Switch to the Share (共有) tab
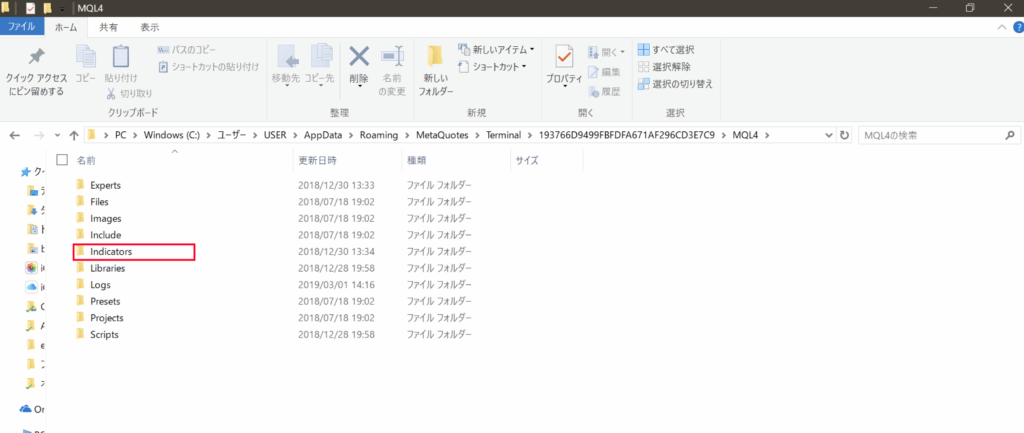This screenshot has height=433, width=1024. [x=107, y=28]
